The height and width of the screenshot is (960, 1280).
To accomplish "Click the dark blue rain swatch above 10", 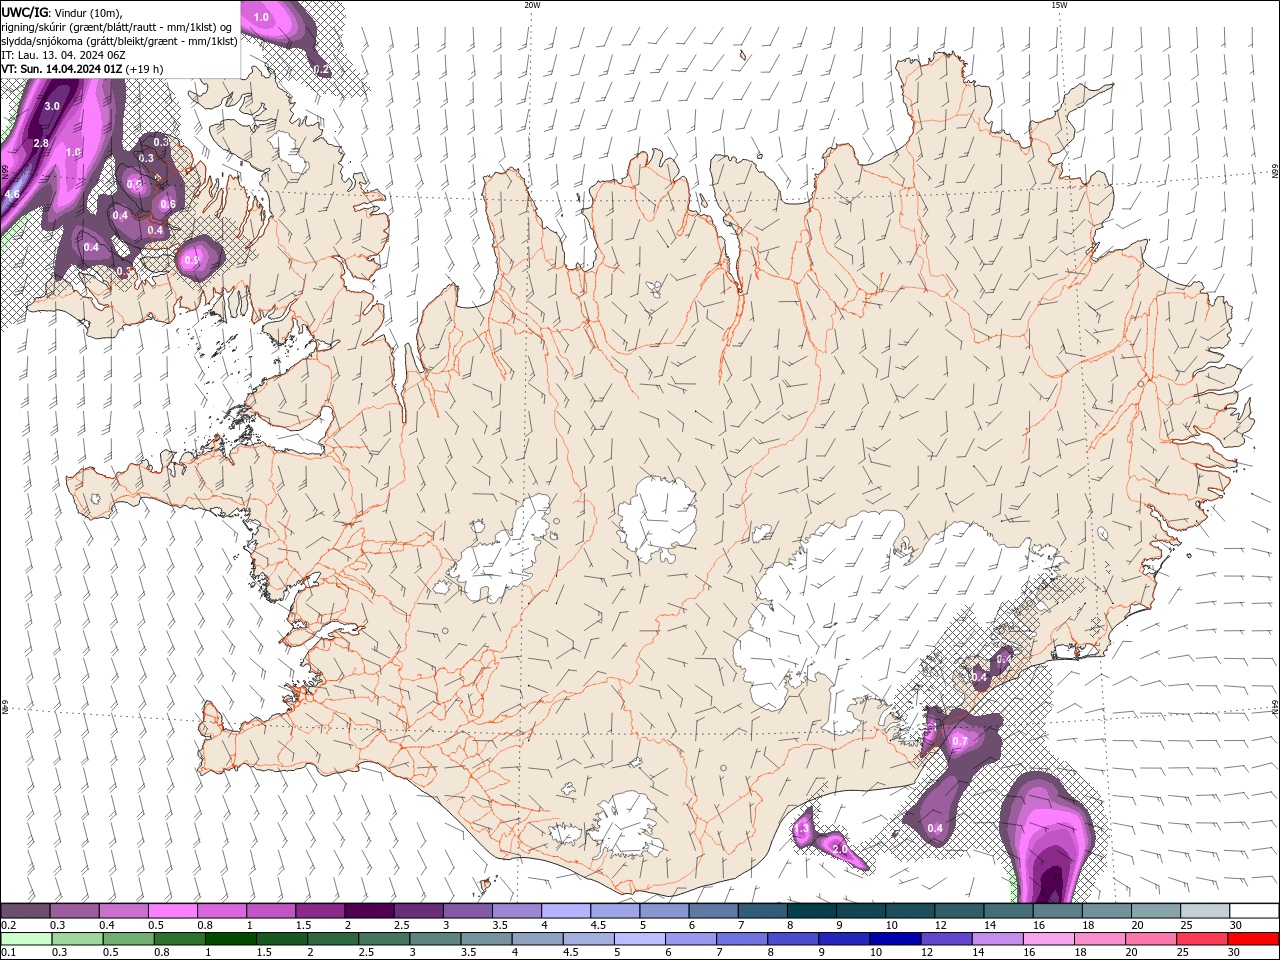I will click(893, 939).
